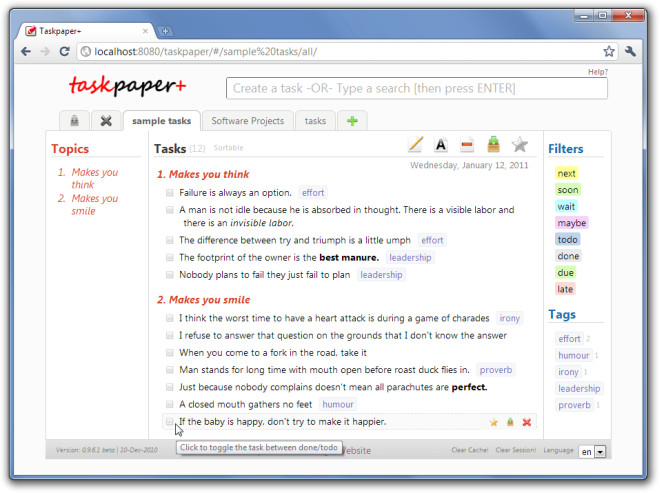The width and height of the screenshot is (660, 493).
Task: Star the 'If the baby is happy' task
Action: [x=494, y=422]
